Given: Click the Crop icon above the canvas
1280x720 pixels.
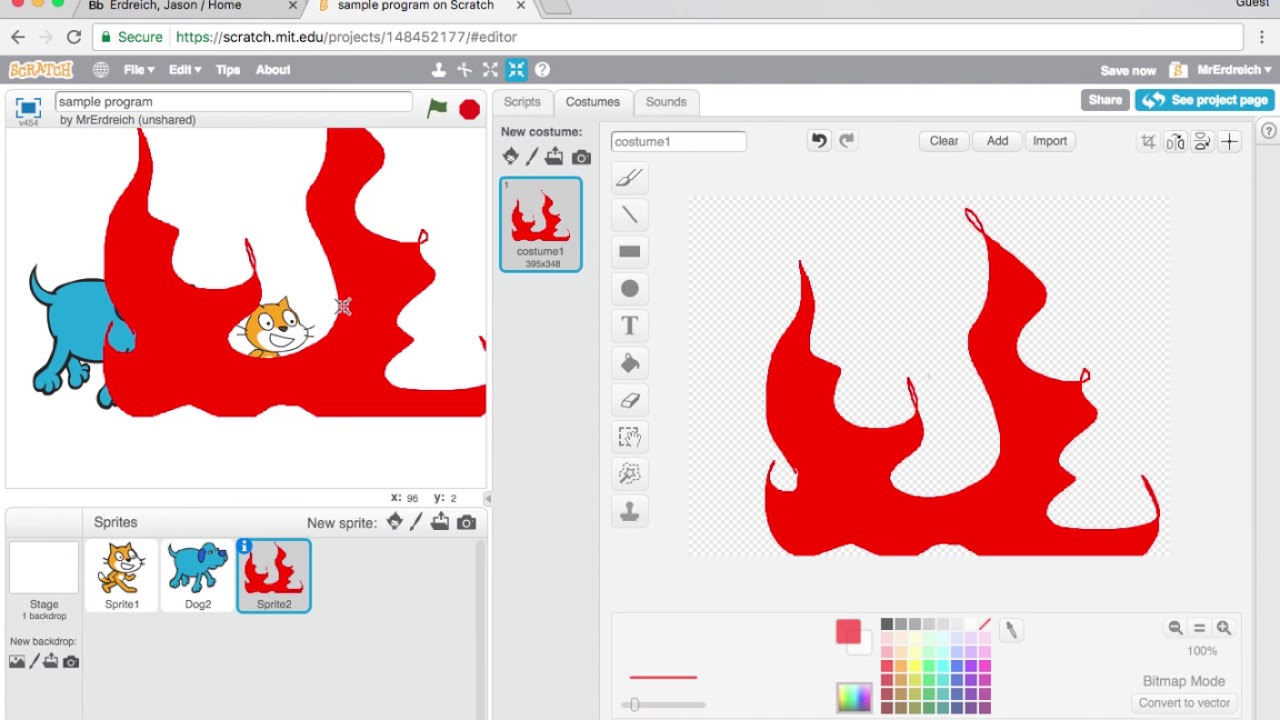Looking at the screenshot, I should click(1148, 142).
